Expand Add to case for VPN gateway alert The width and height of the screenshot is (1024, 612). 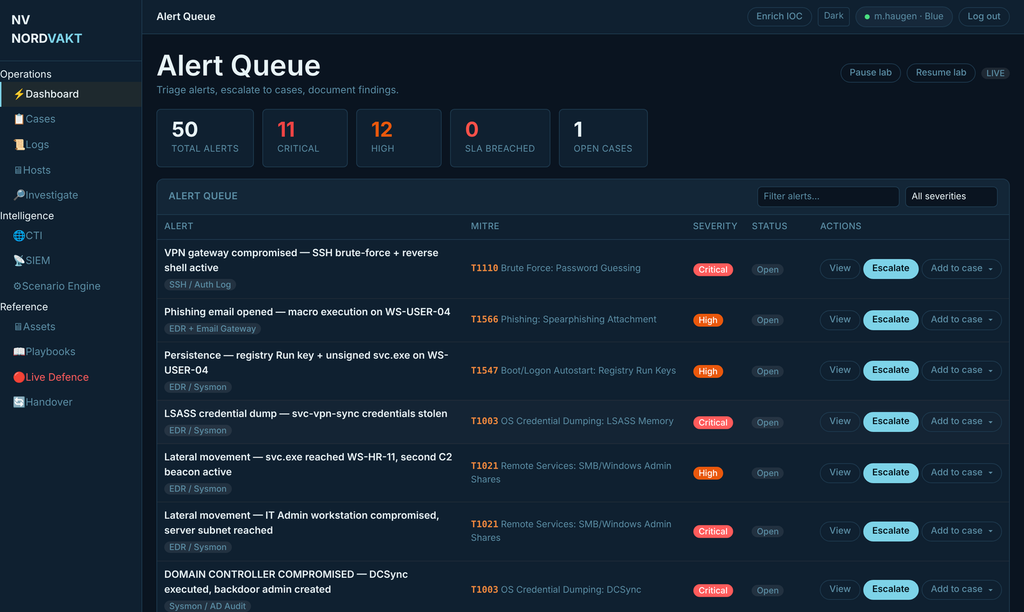point(961,268)
